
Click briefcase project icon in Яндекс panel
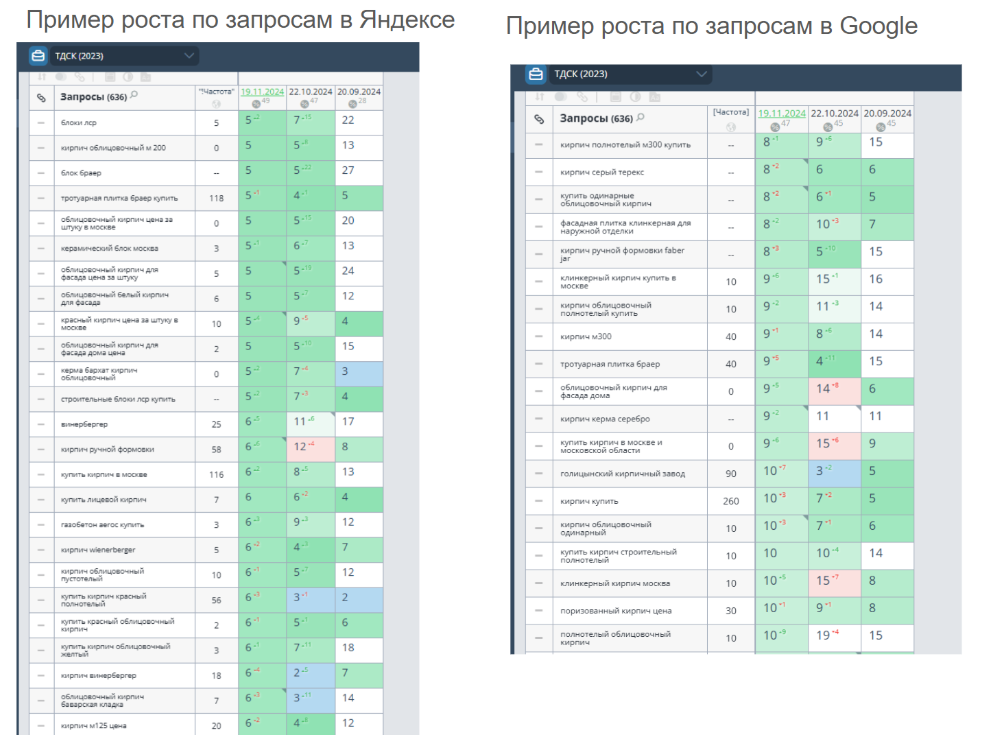point(38,56)
